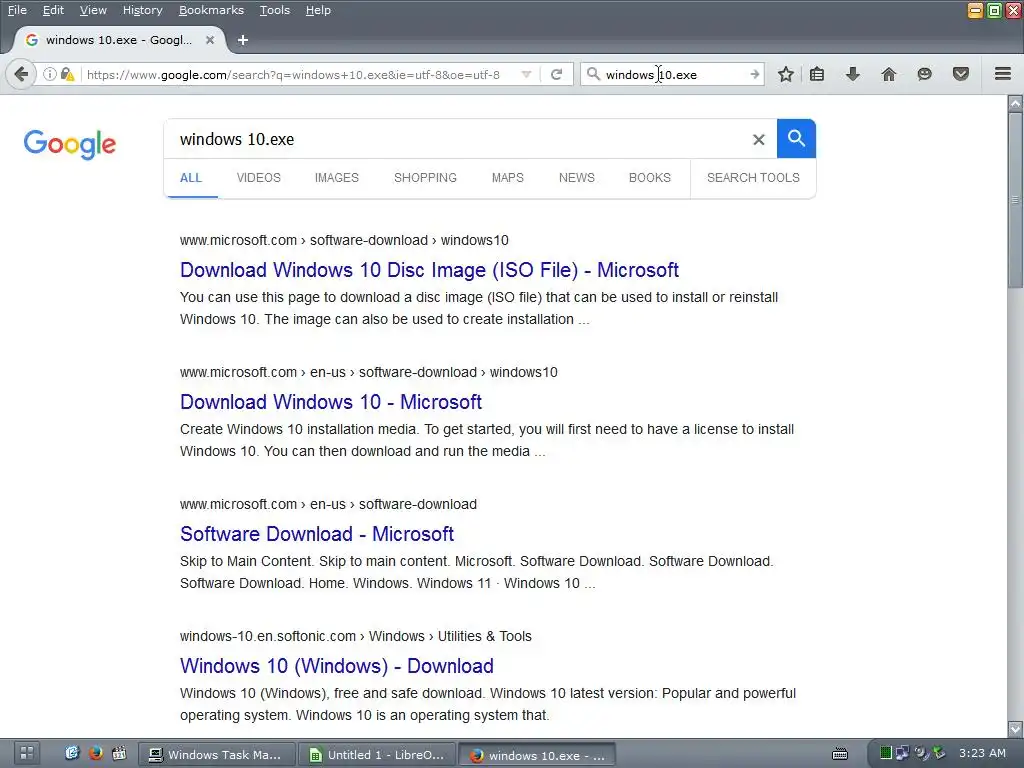Open the Bookmarks menu
The image size is (1024, 768).
point(211,10)
